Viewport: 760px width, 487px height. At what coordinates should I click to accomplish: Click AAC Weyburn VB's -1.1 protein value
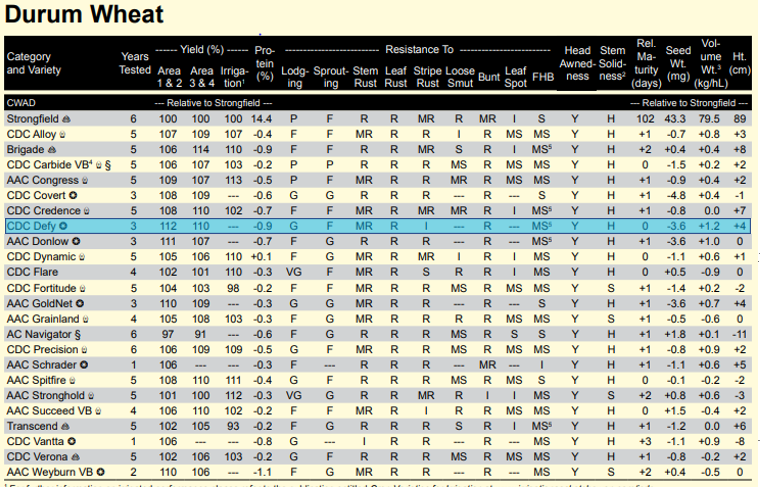coord(262,472)
